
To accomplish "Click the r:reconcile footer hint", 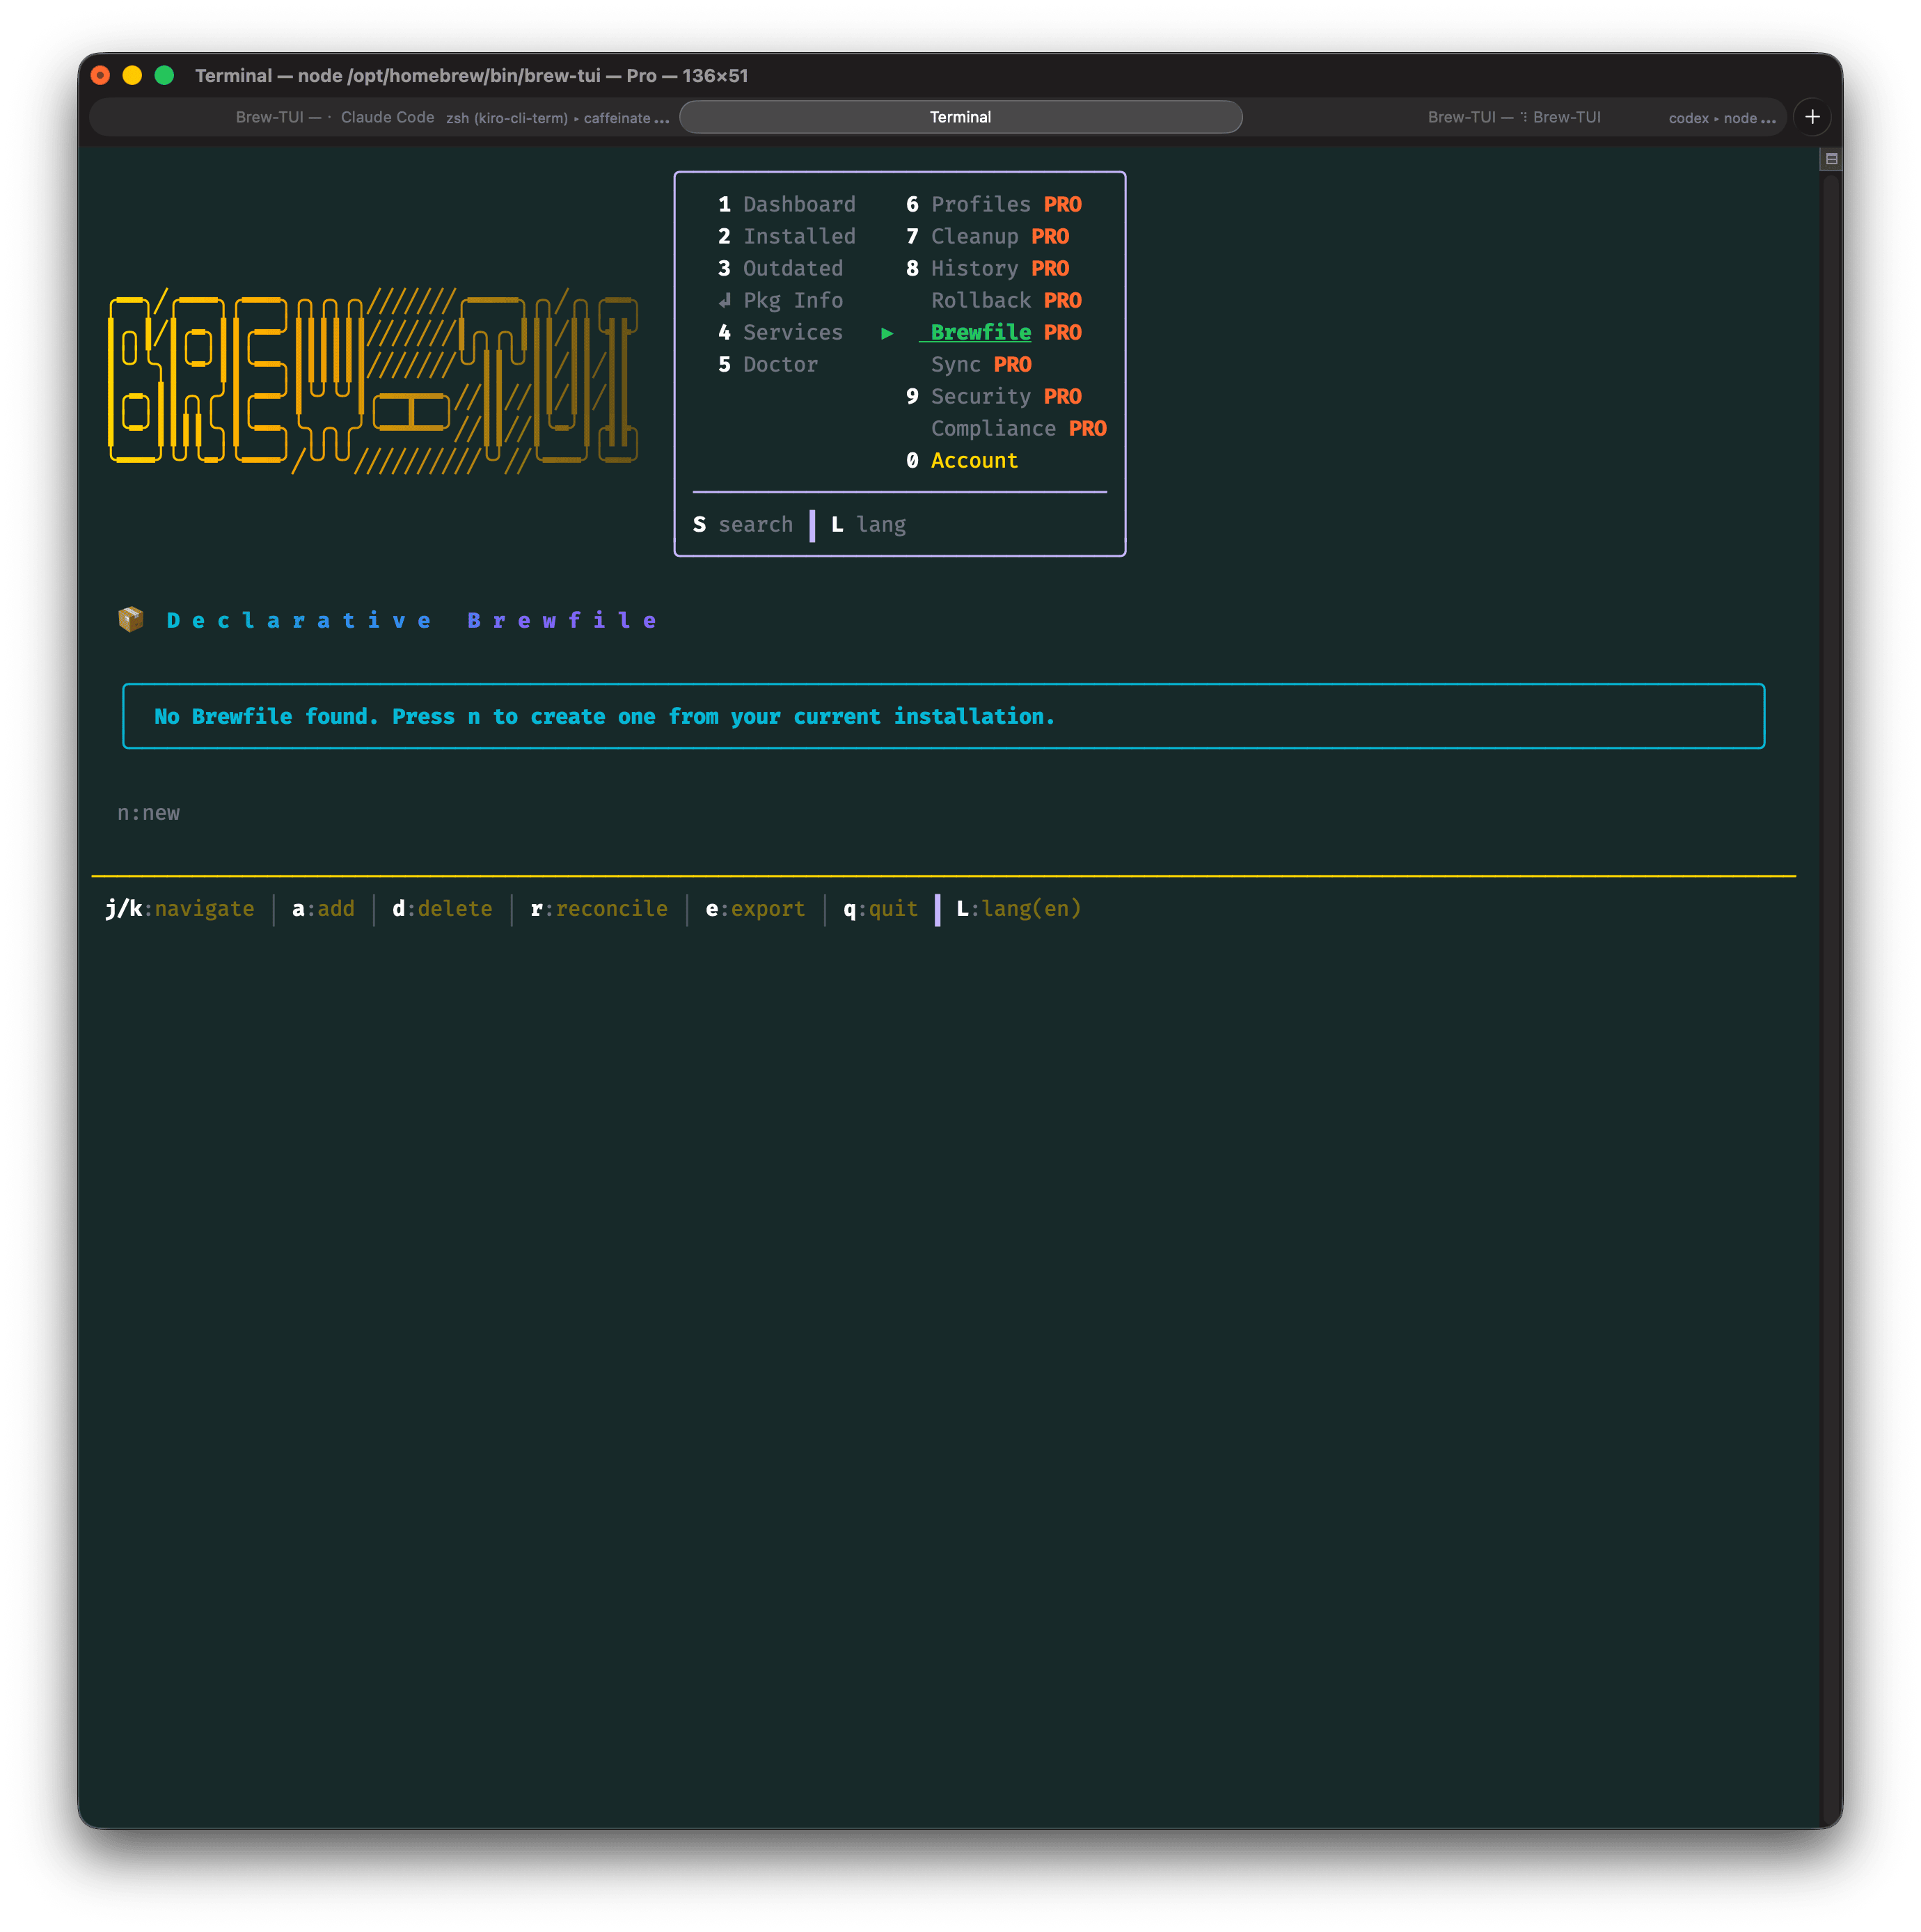I will (x=599, y=908).
